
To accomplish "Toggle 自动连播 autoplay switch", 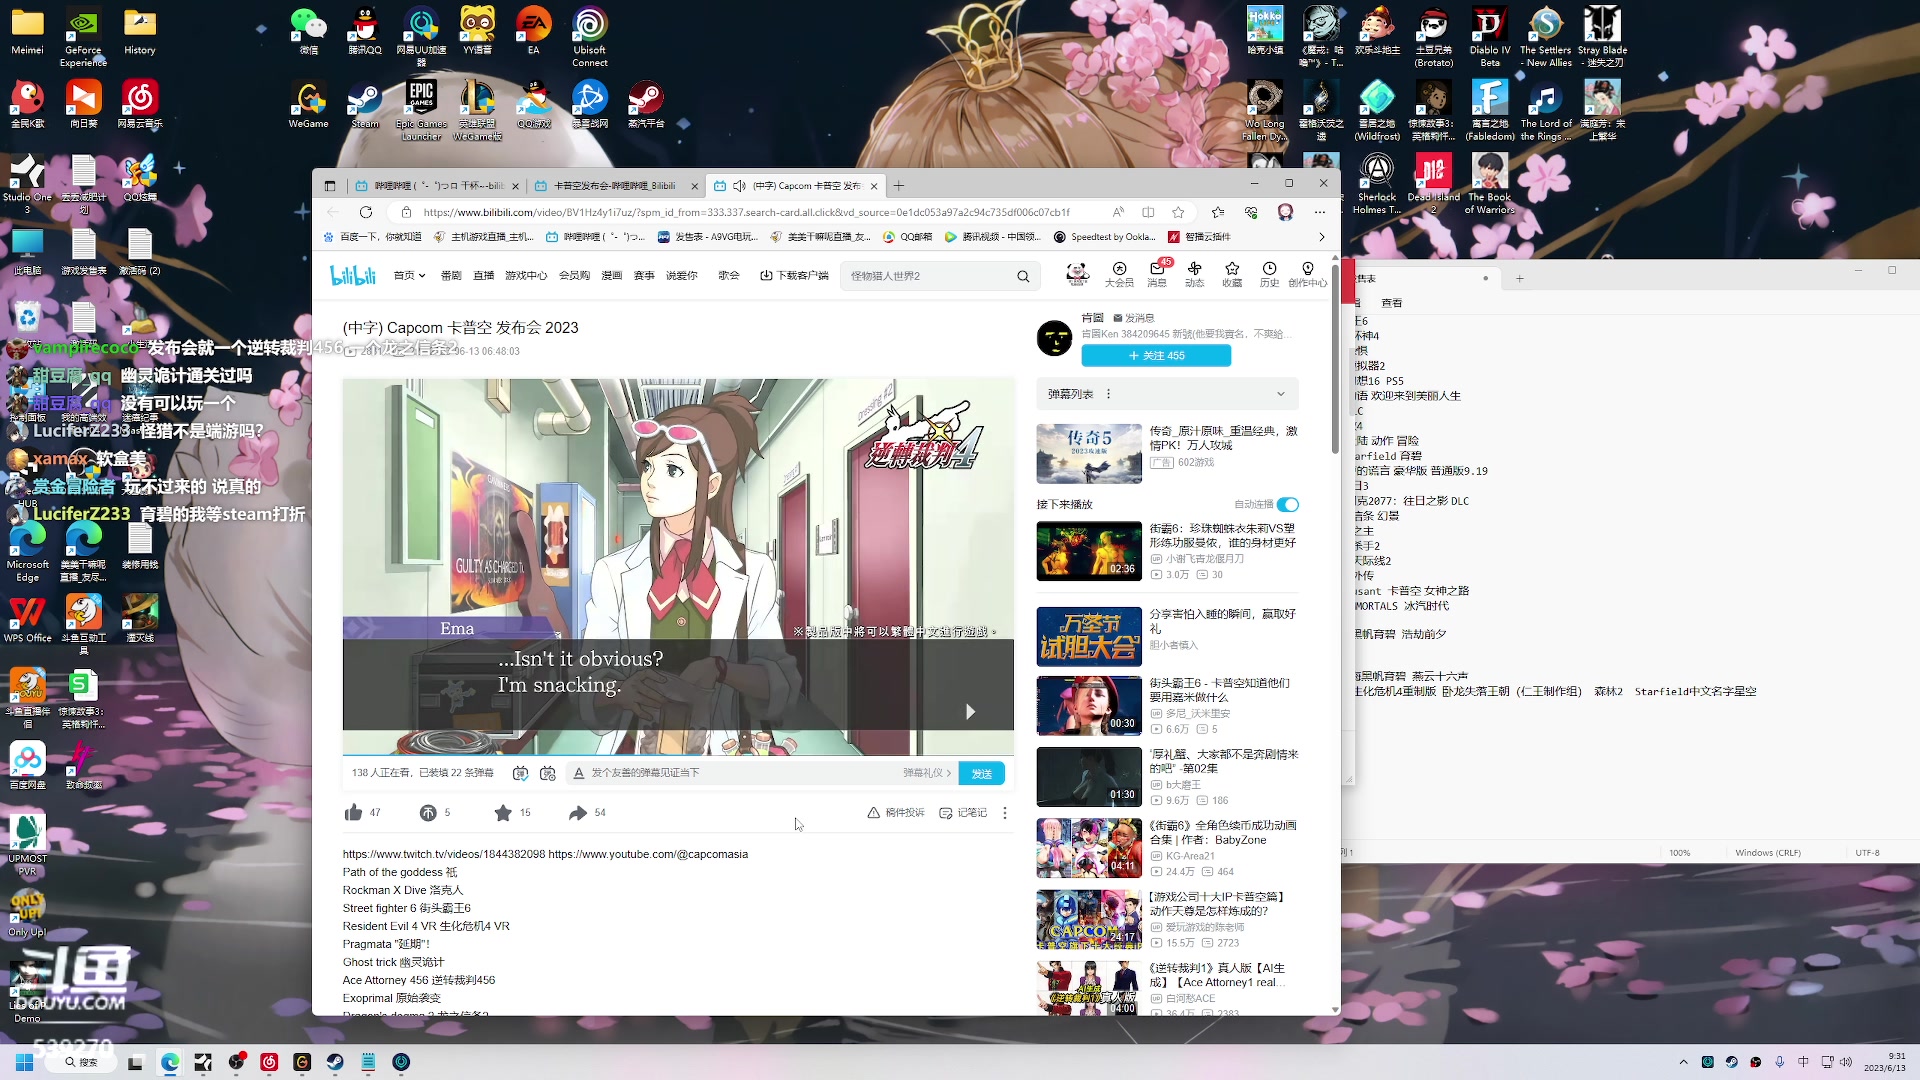I will coord(1288,505).
